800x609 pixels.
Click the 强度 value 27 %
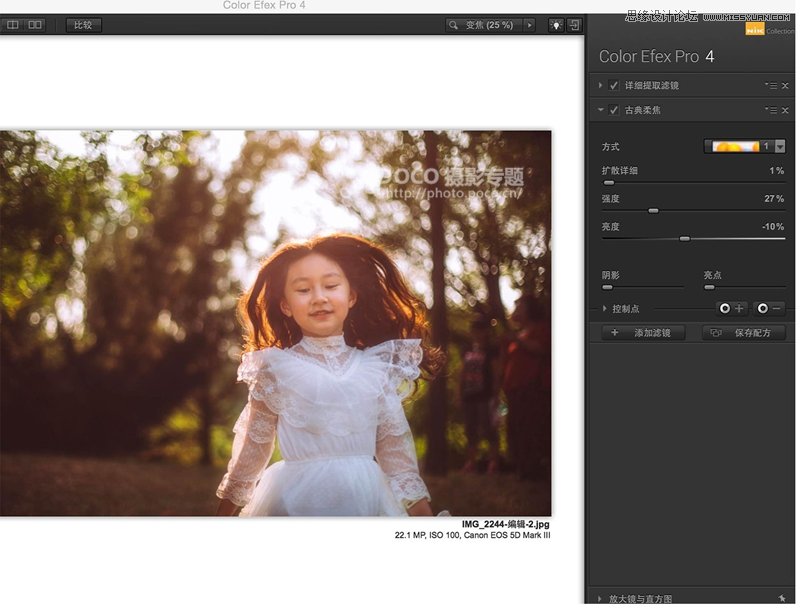pyautogui.click(x=774, y=199)
